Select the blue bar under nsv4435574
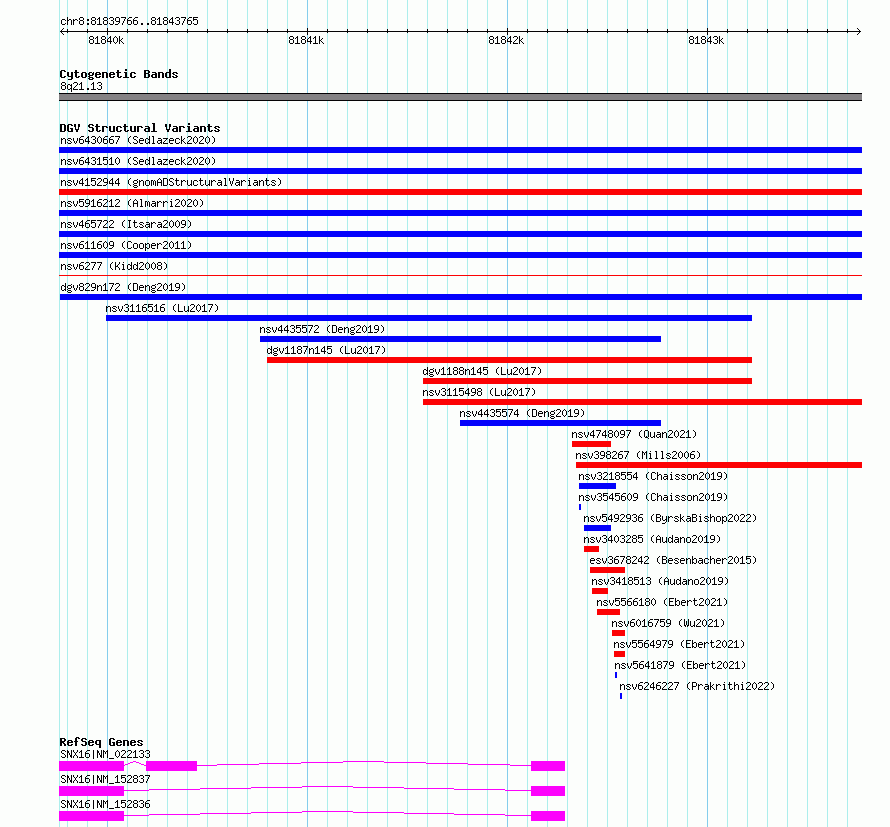 [x=560, y=423]
